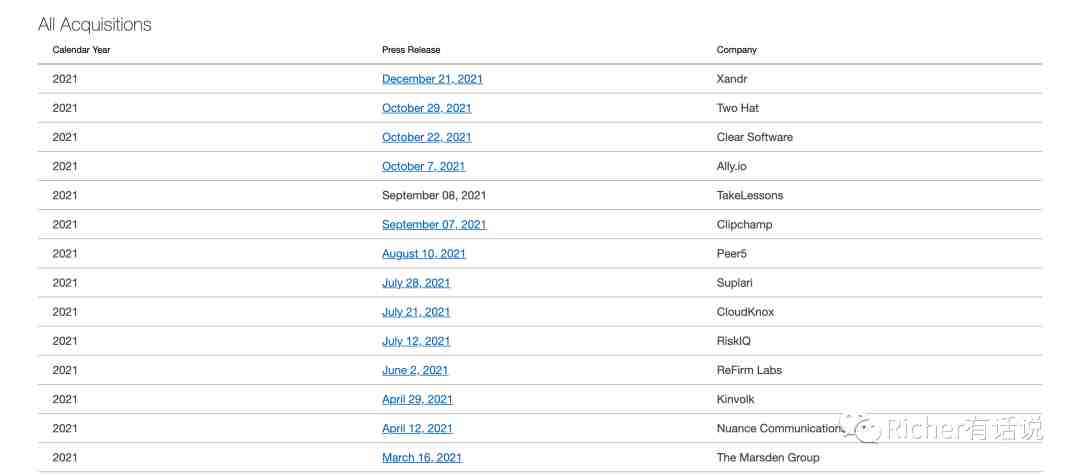
Task: Open the December 21, 2021 press release
Action: [x=432, y=79]
